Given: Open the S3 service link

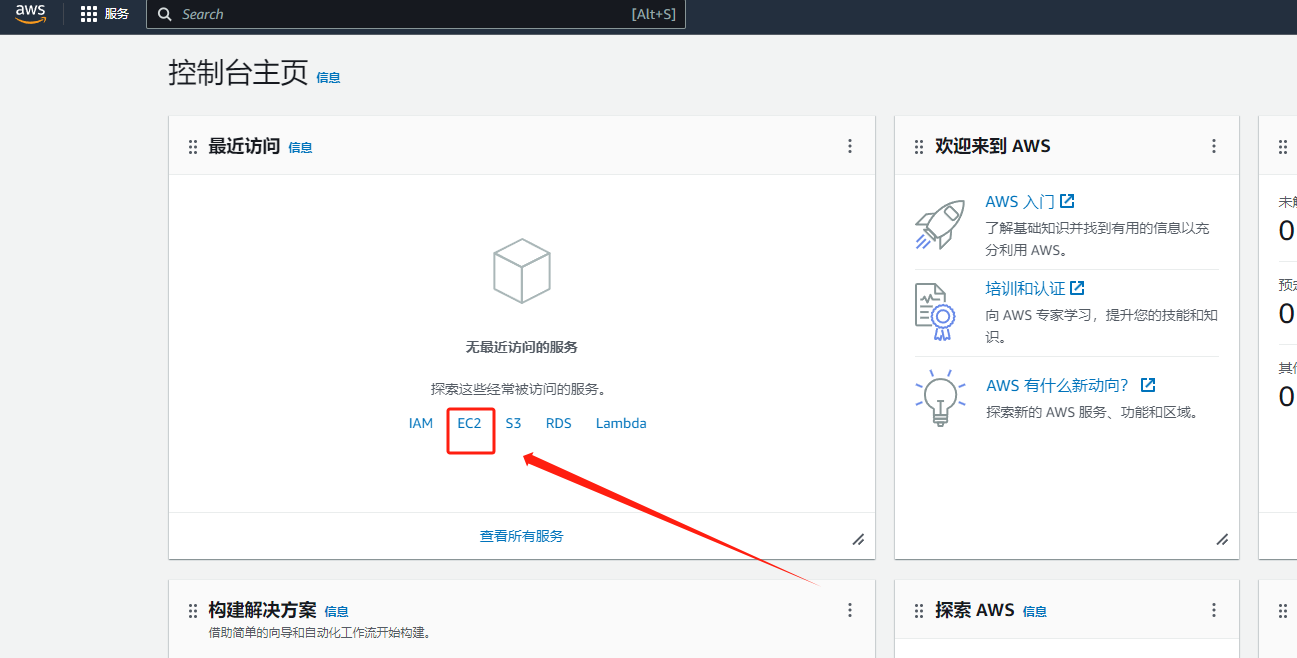Looking at the screenshot, I should point(513,423).
